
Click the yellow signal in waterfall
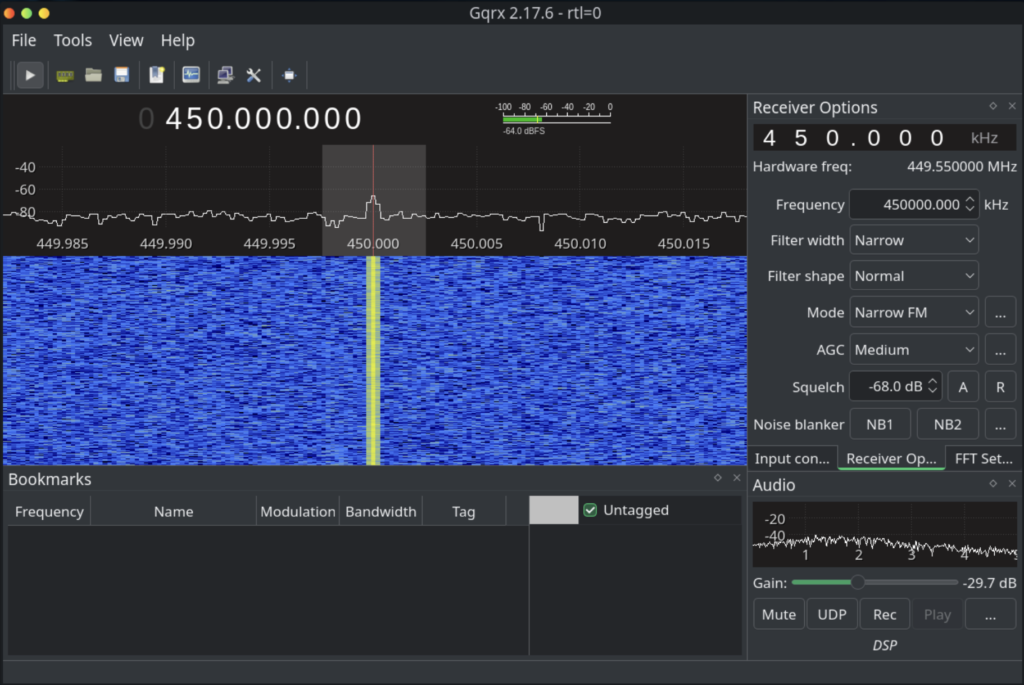coord(373,360)
